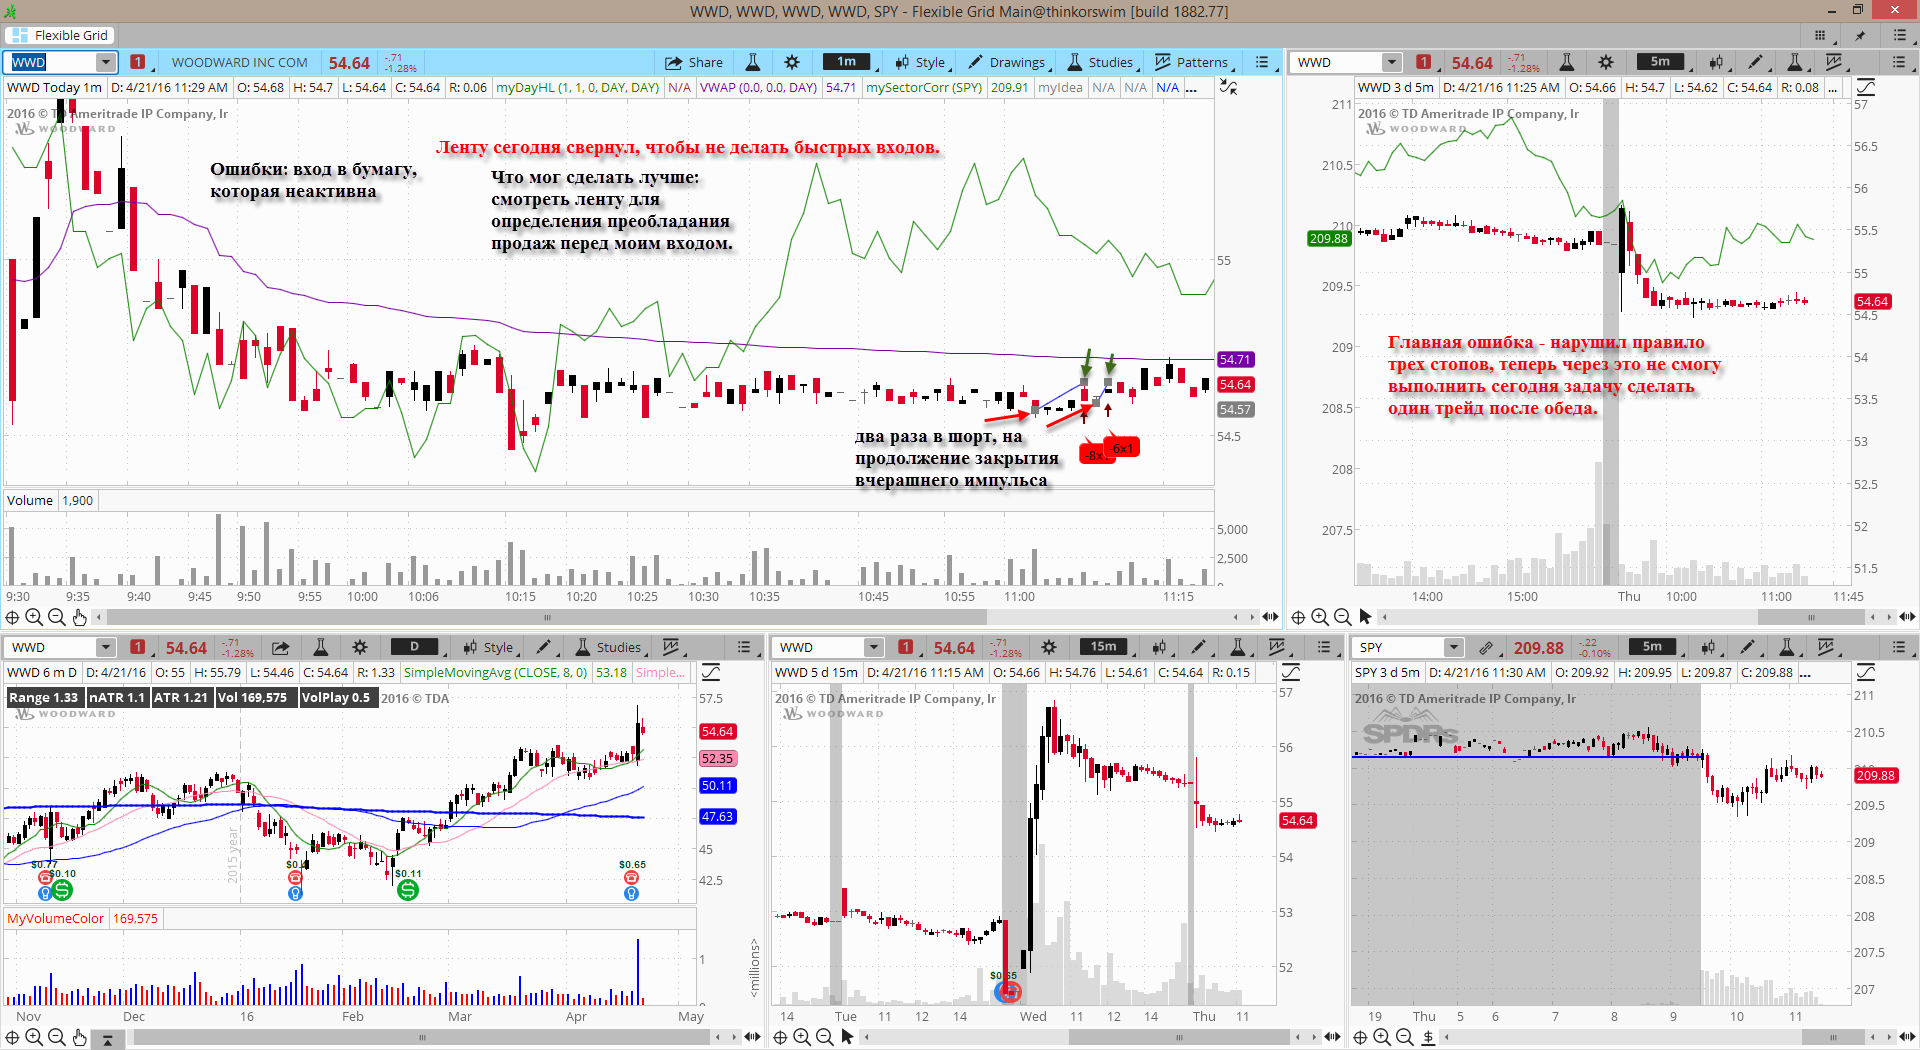Screen dimensions: 1920x1050
Task: Toggle the pin icon at top right
Action: 1860,35
